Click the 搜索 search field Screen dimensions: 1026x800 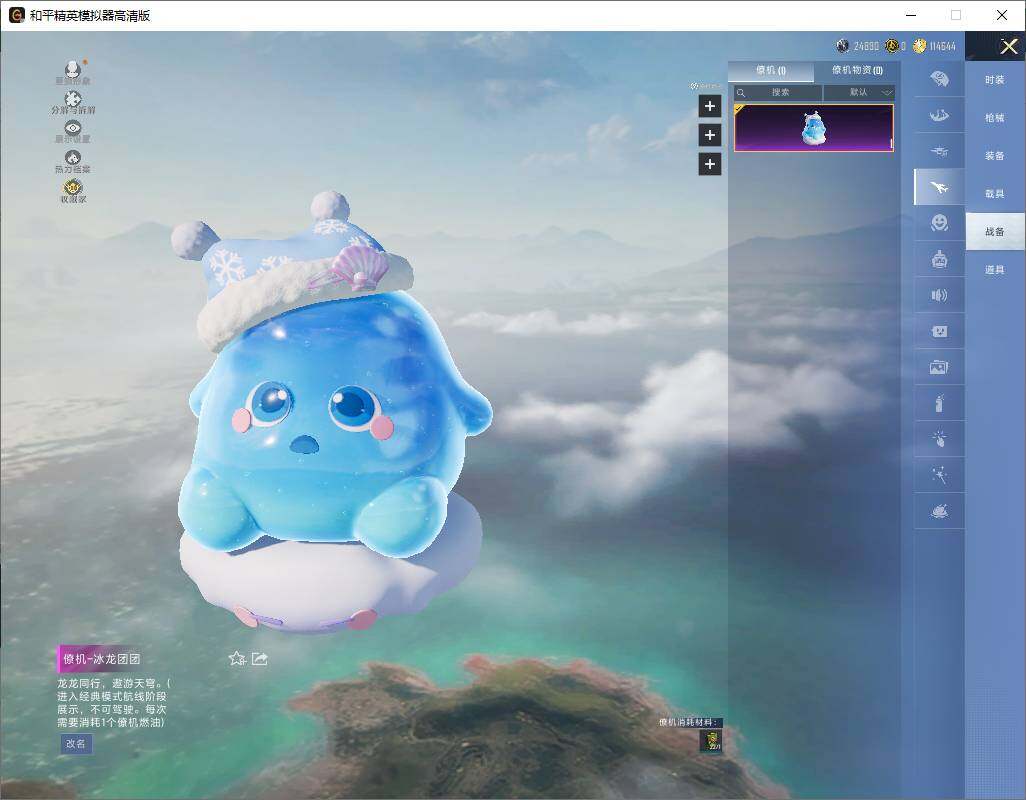778,92
